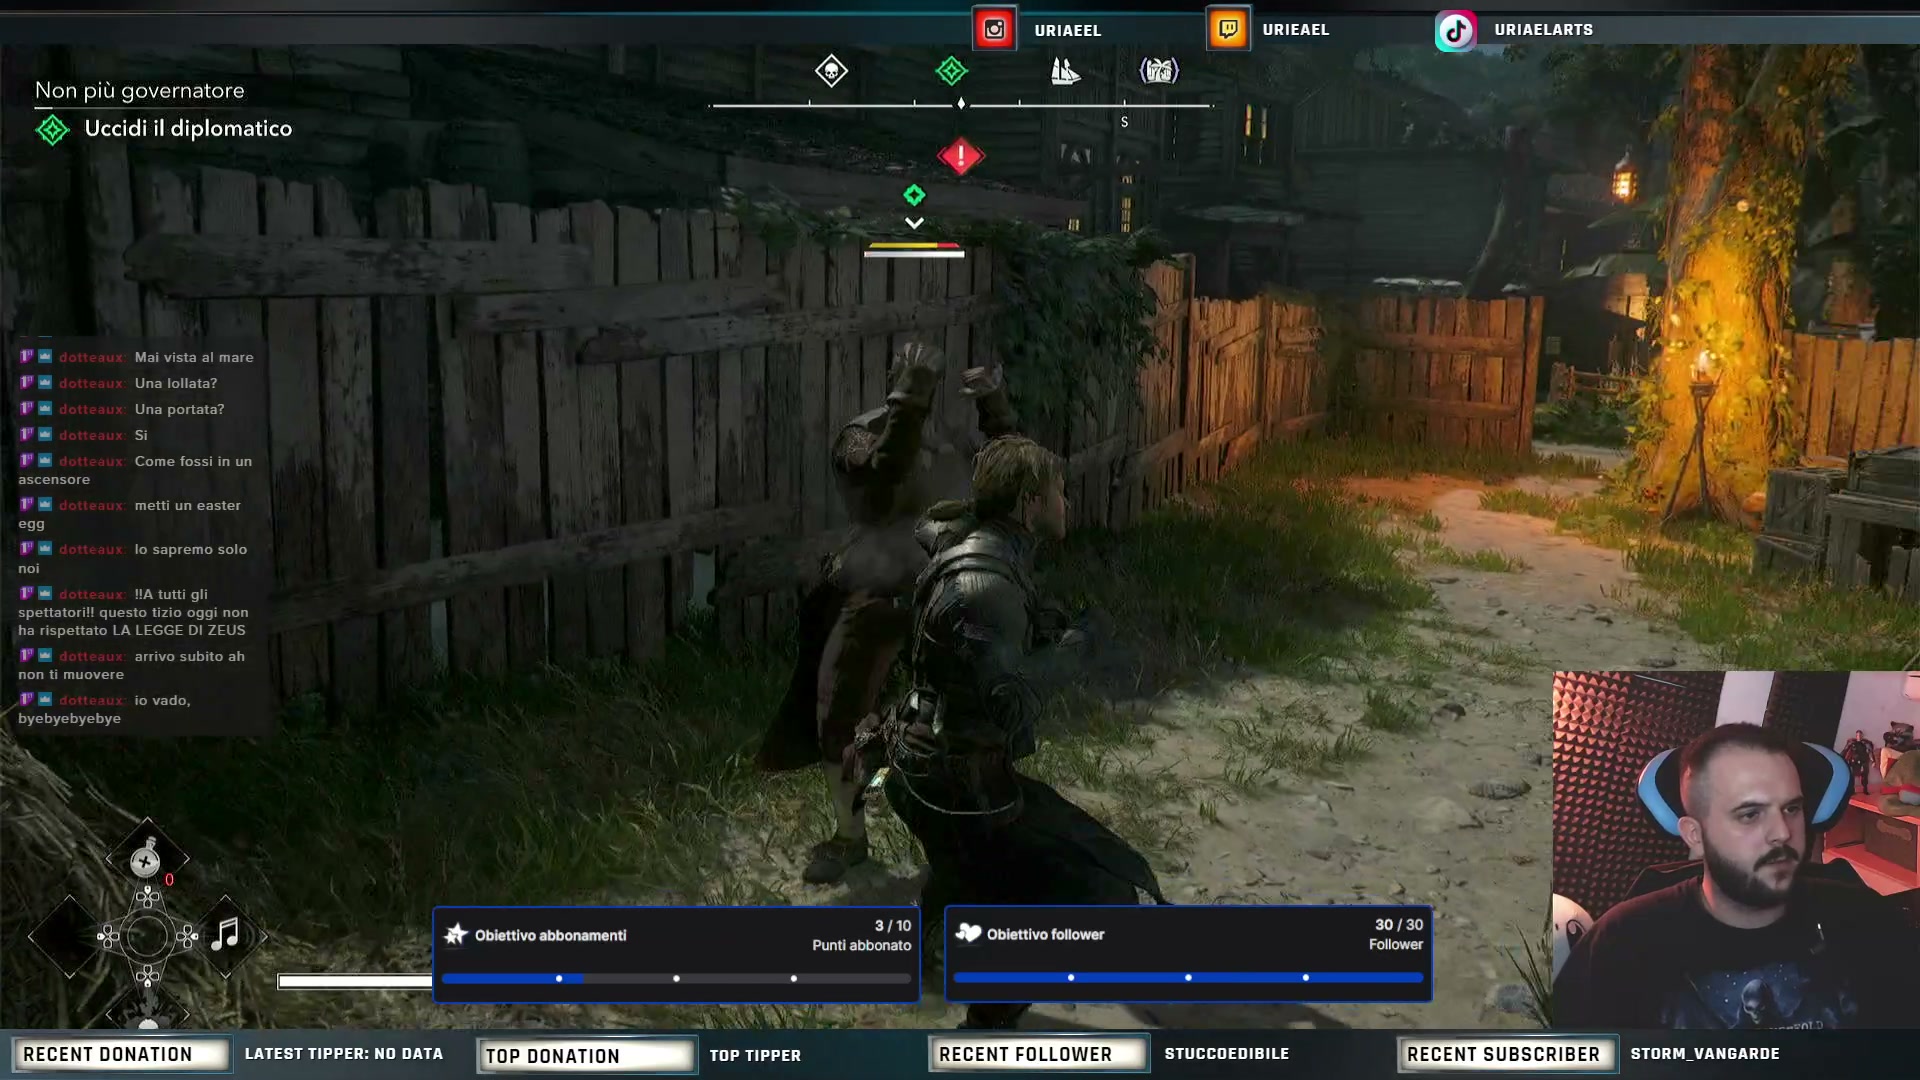Click the ship marker on the compass
1920x1080 pixels.
click(1065, 71)
